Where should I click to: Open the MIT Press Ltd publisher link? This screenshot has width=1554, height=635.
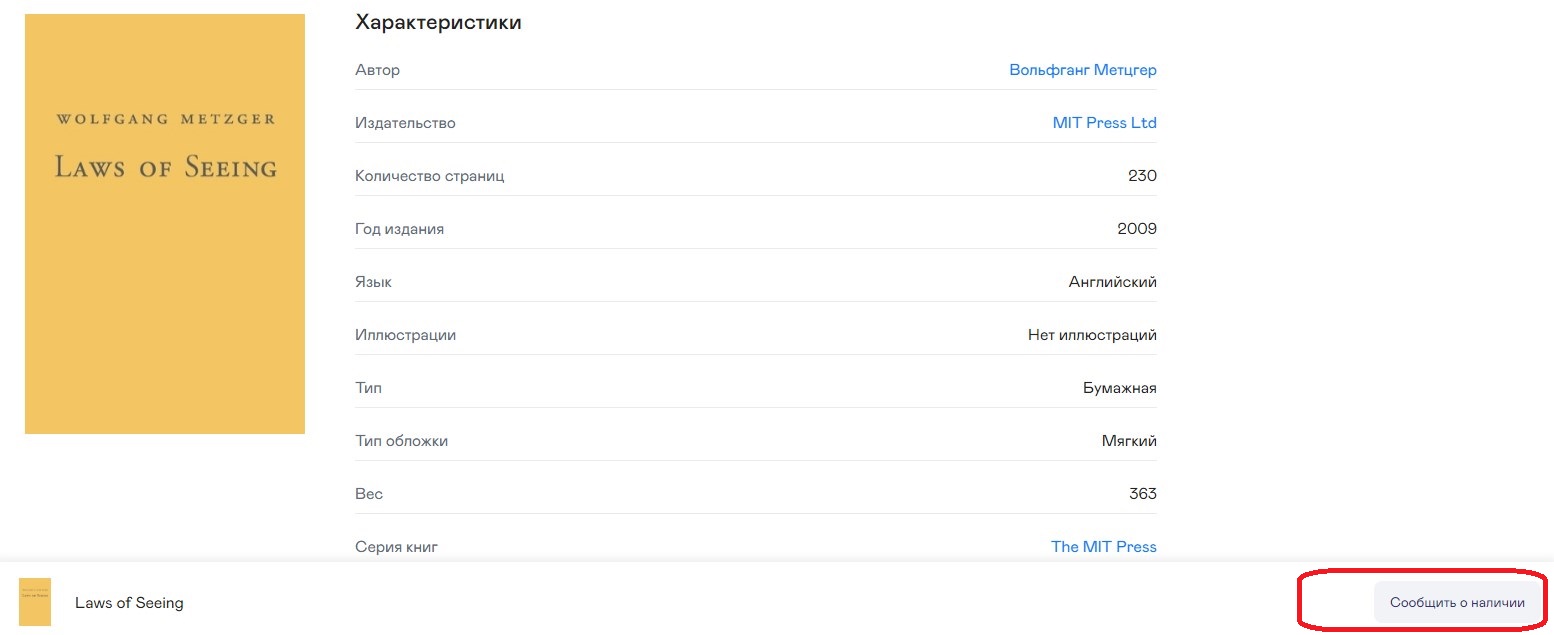pyautogui.click(x=1104, y=123)
